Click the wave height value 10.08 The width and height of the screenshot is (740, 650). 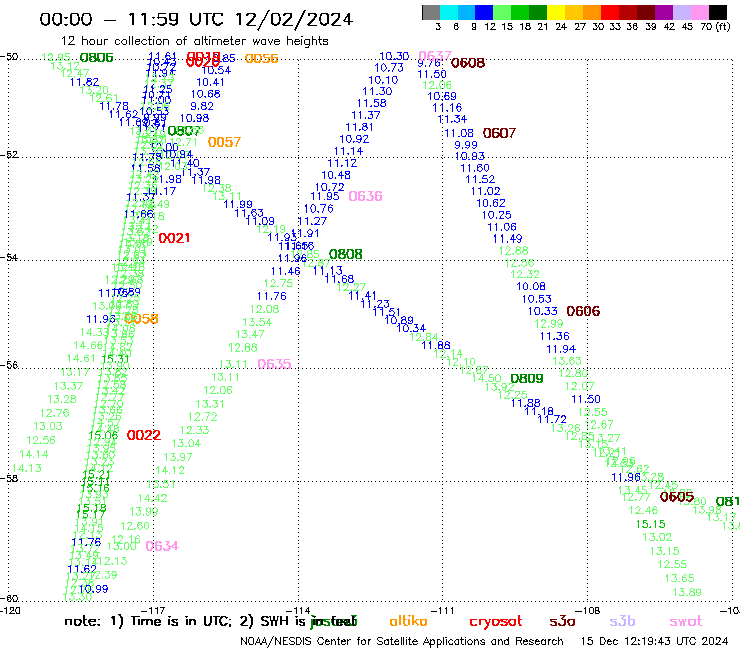click(531, 287)
